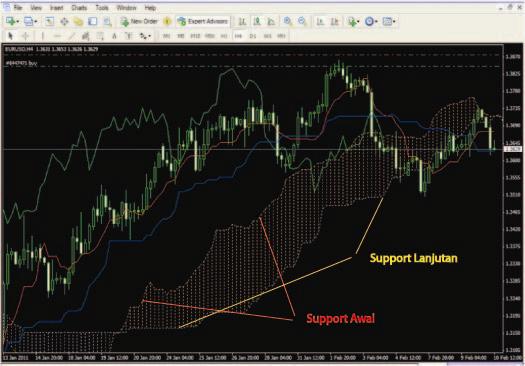Click the New Chart icon
This screenshot has height=366, width=525.
tap(10, 21)
